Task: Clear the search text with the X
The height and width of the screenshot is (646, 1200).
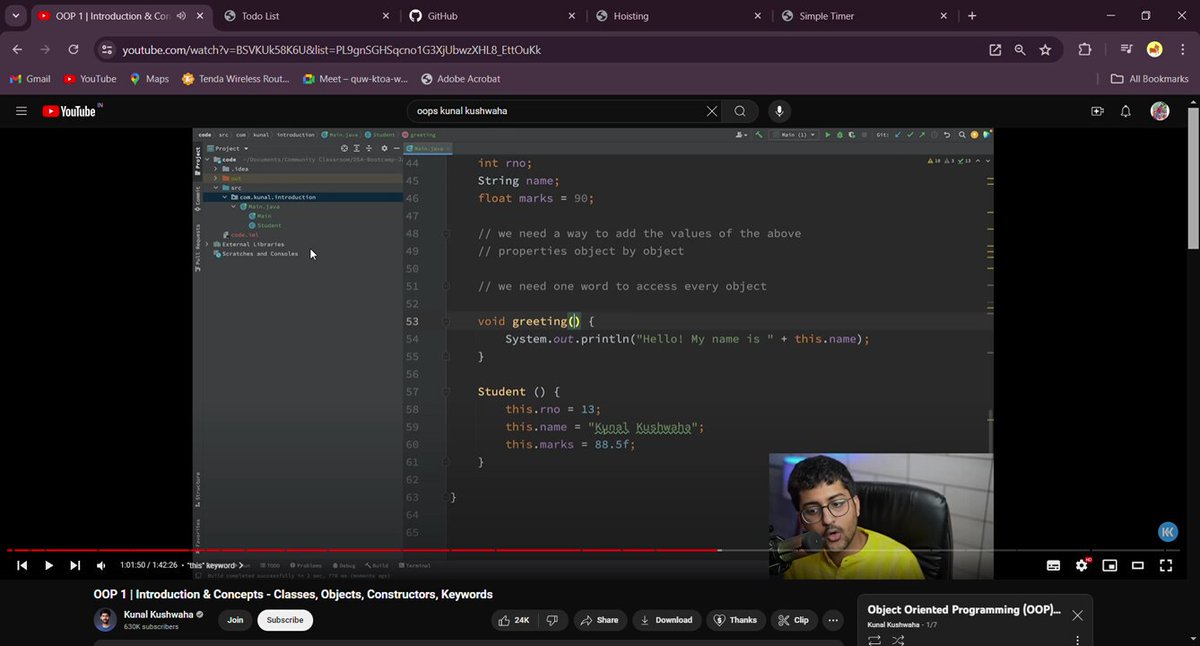Action: (712, 111)
